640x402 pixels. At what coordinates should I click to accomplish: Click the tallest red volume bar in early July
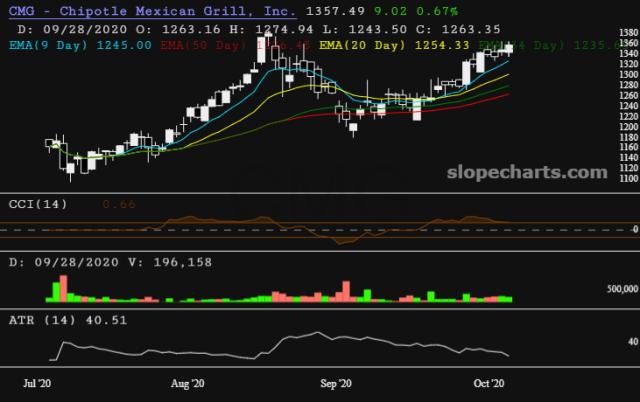point(63,286)
